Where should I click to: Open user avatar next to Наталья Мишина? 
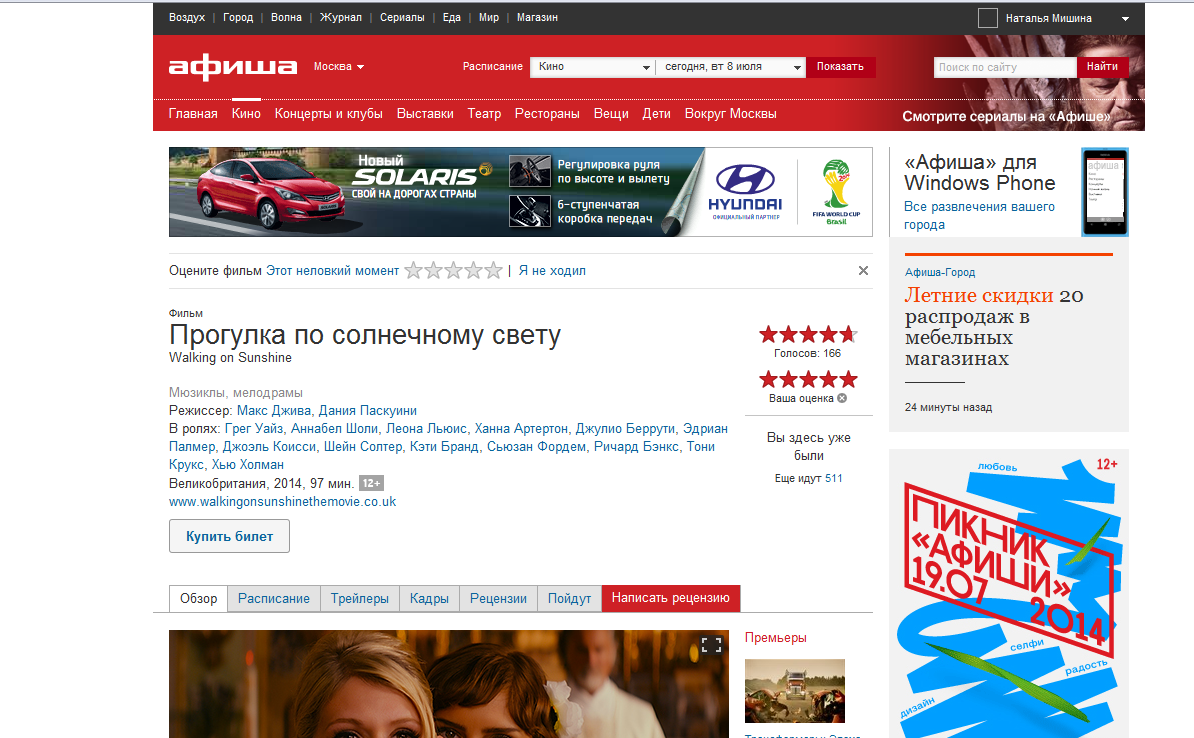click(988, 18)
